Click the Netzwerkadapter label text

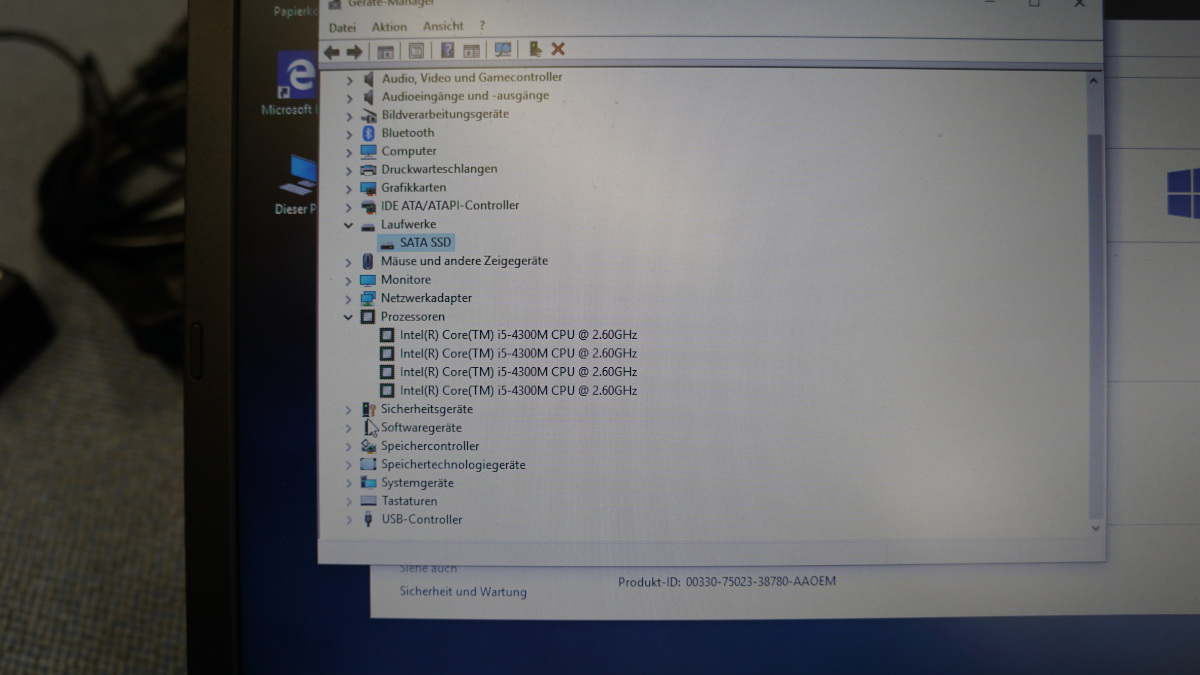point(426,298)
